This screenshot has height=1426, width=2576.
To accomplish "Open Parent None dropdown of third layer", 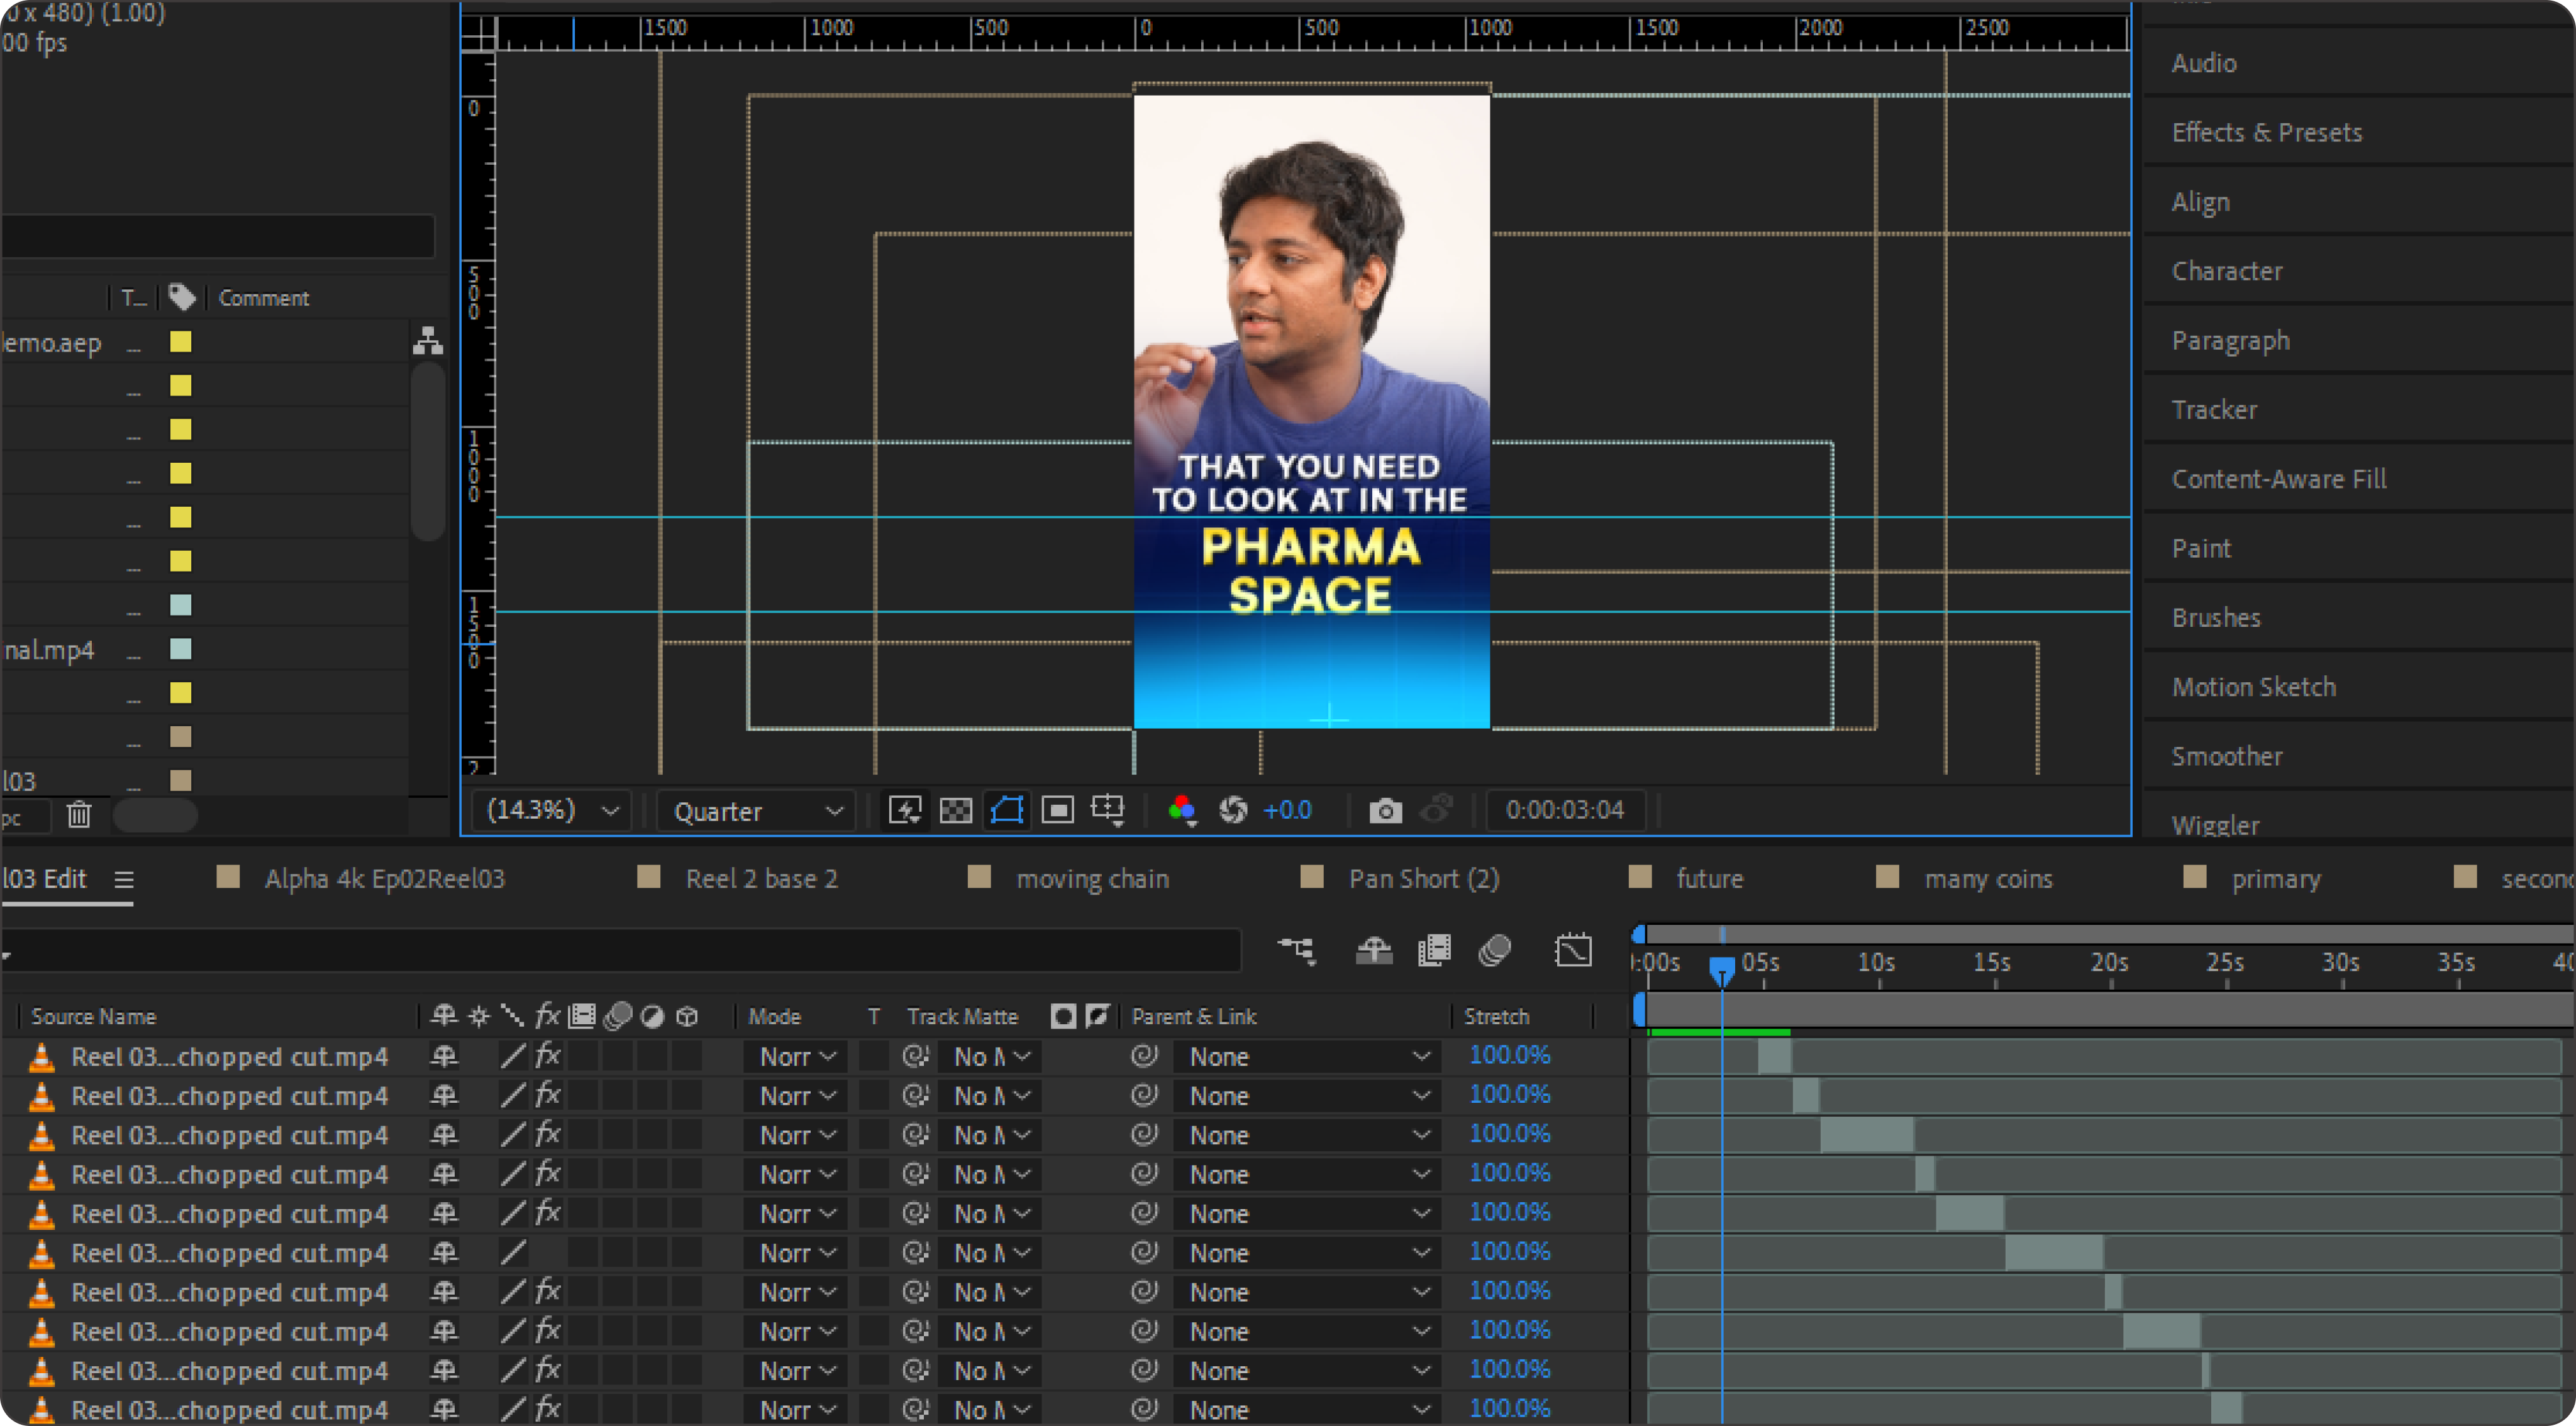I will (1307, 1135).
